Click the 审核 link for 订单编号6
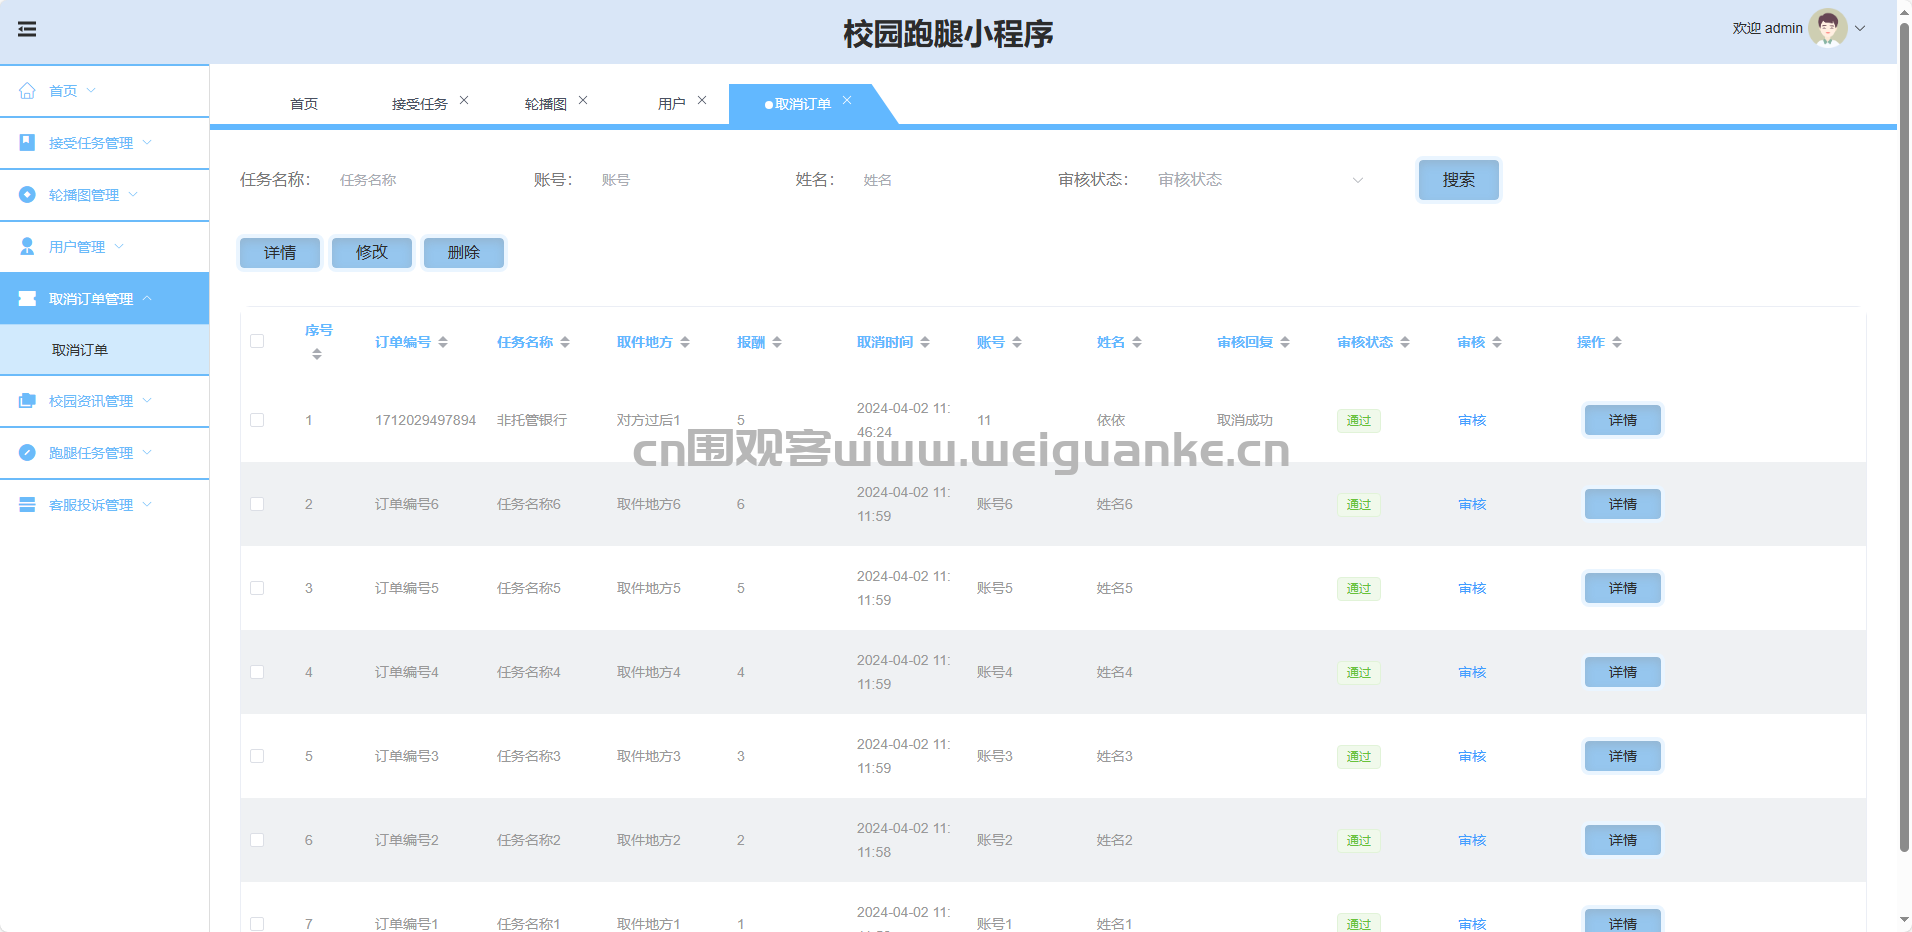This screenshot has height=932, width=1912. click(1472, 504)
